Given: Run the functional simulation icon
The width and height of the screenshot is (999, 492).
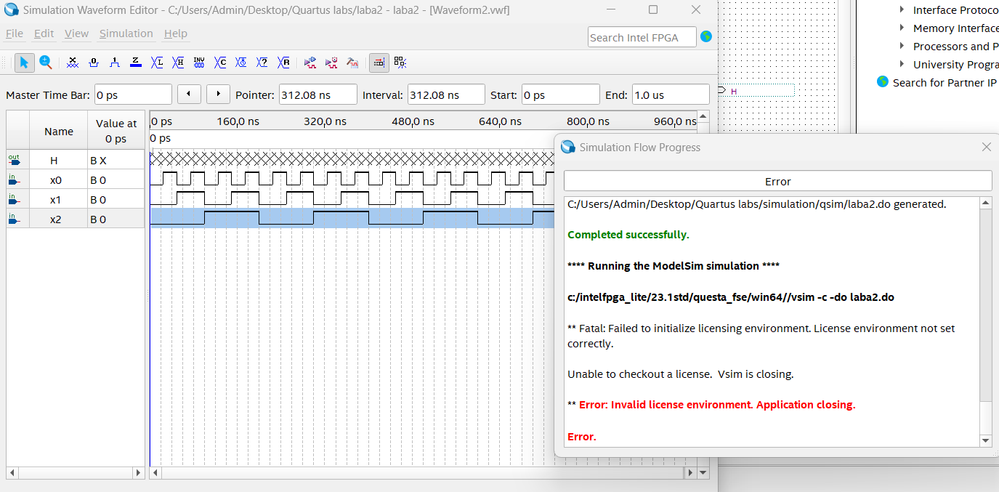Looking at the screenshot, I should click(310, 62).
